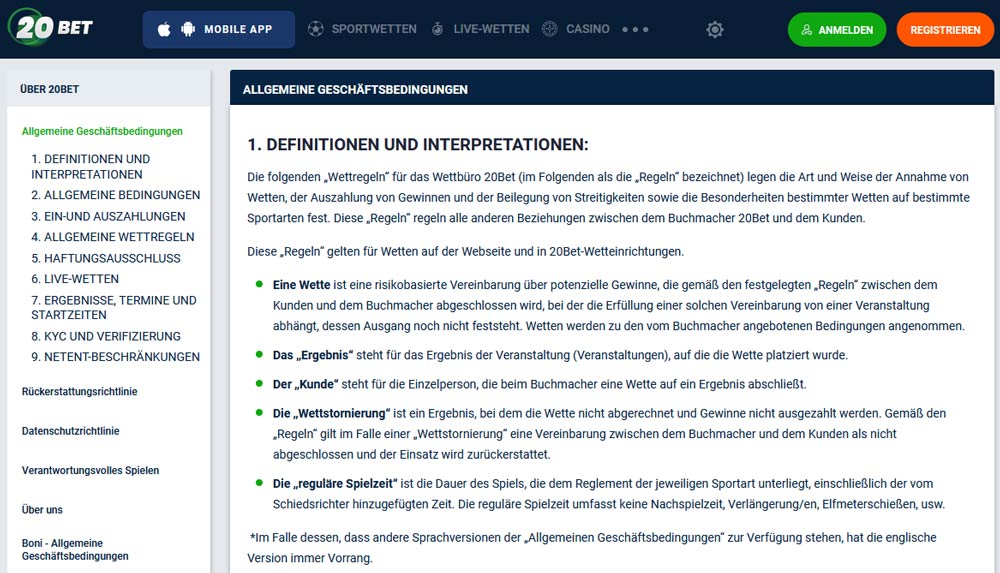The image size is (1000, 573).
Task: Open the Sportwetten menu item
Action: click(374, 29)
